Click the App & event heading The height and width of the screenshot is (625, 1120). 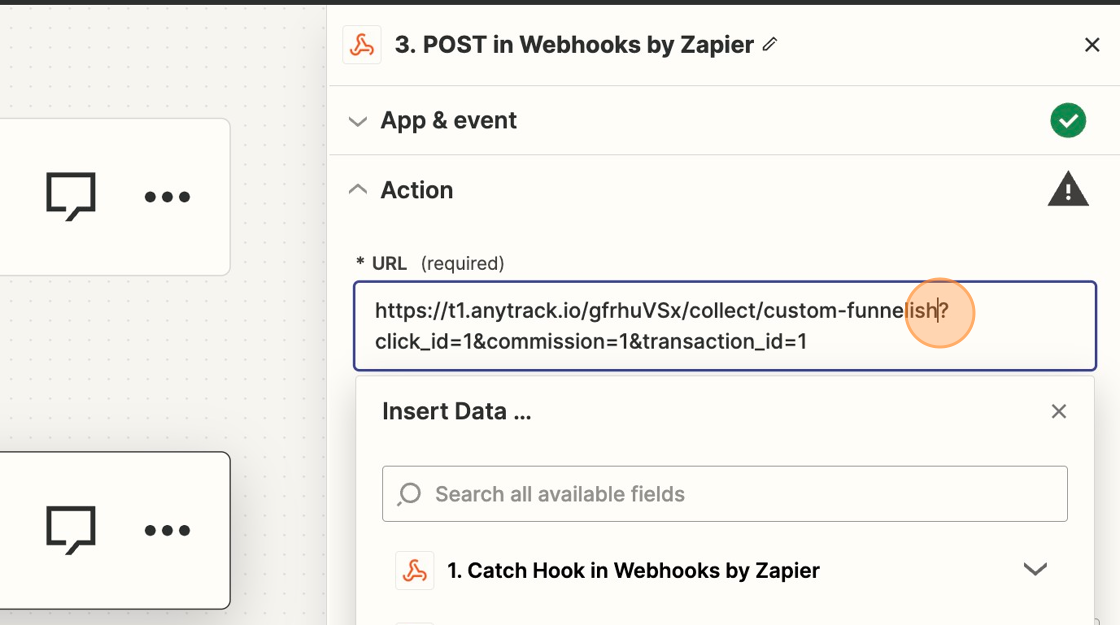tap(449, 121)
